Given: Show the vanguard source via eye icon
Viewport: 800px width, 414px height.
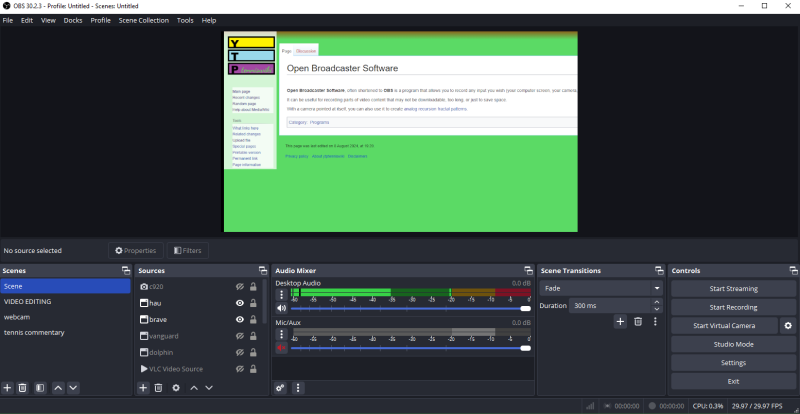Looking at the screenshot, I should 240,336.
